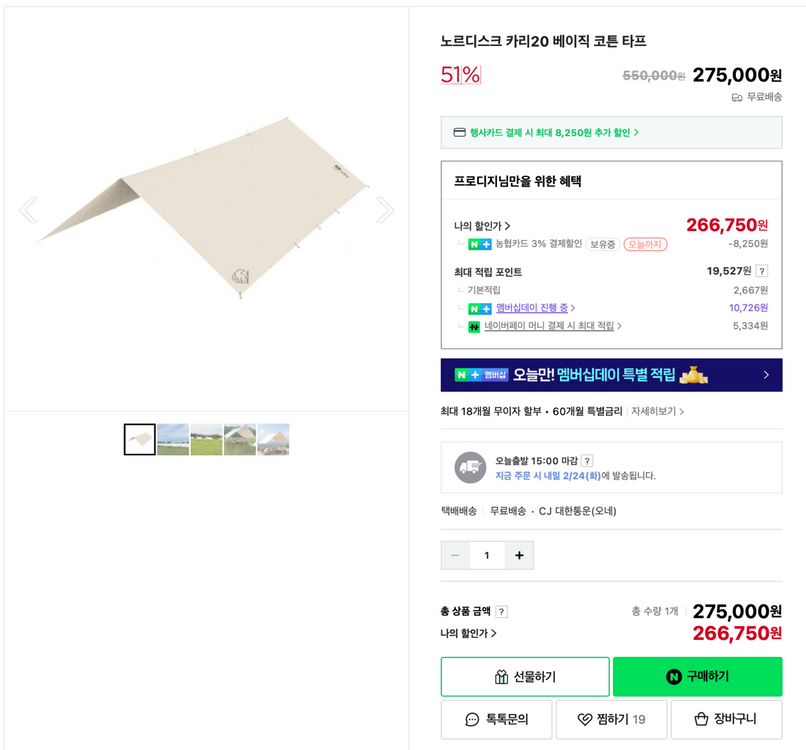This screenshot has width=806, height=750.
Task: Click the card icon beside 행사카드 discount notice
Action: pyautogui.click(x=457, y=131)
